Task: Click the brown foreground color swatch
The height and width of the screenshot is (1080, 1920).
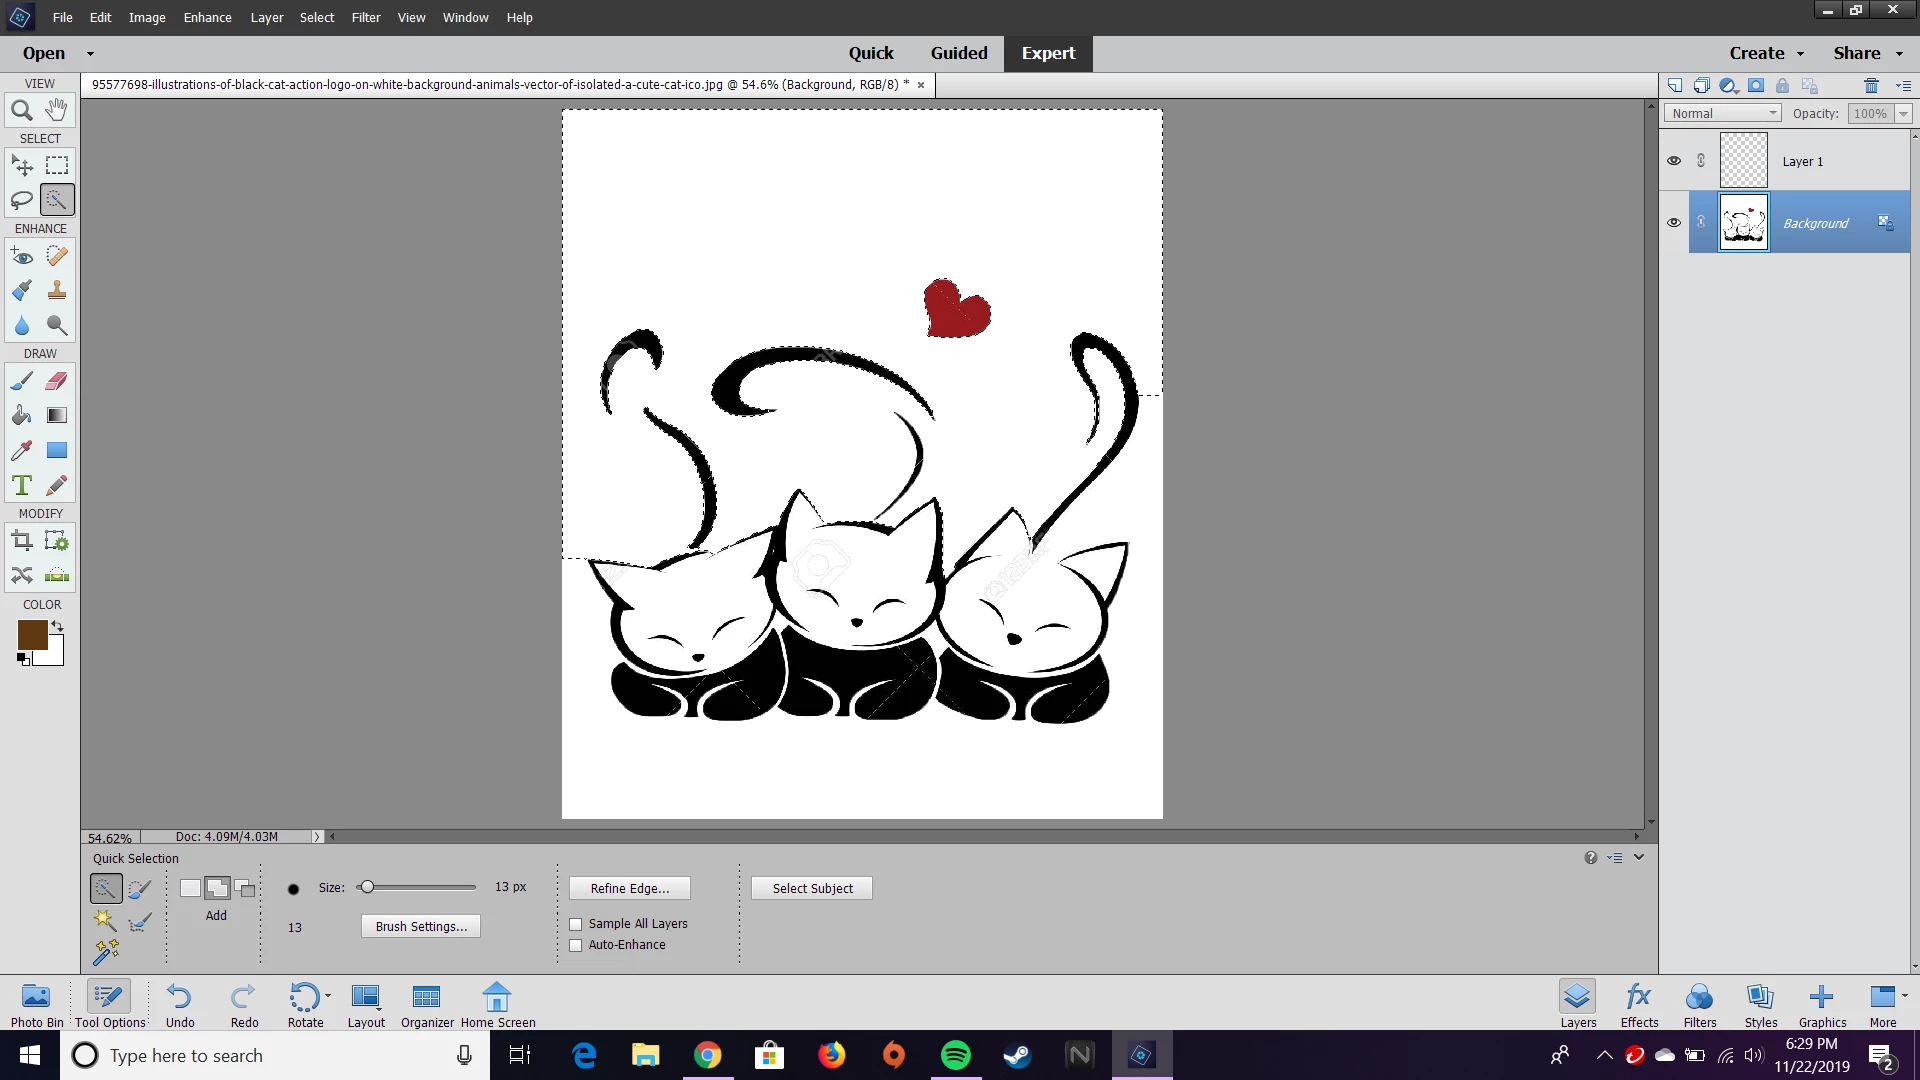Action: click(x=31, y=634)
